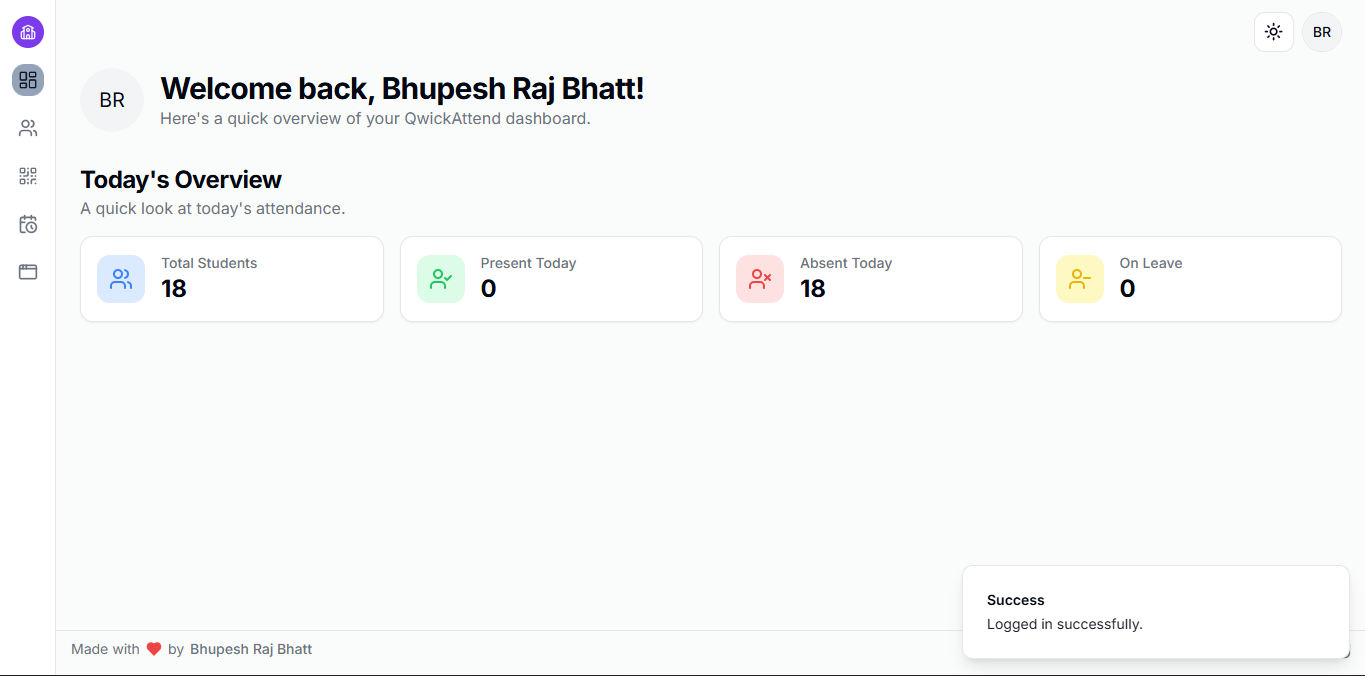Image resolution: width=1365 pixels, height=676 pixels.
Task: Click the window panel icon in sidebar
Action: [28, 272]
